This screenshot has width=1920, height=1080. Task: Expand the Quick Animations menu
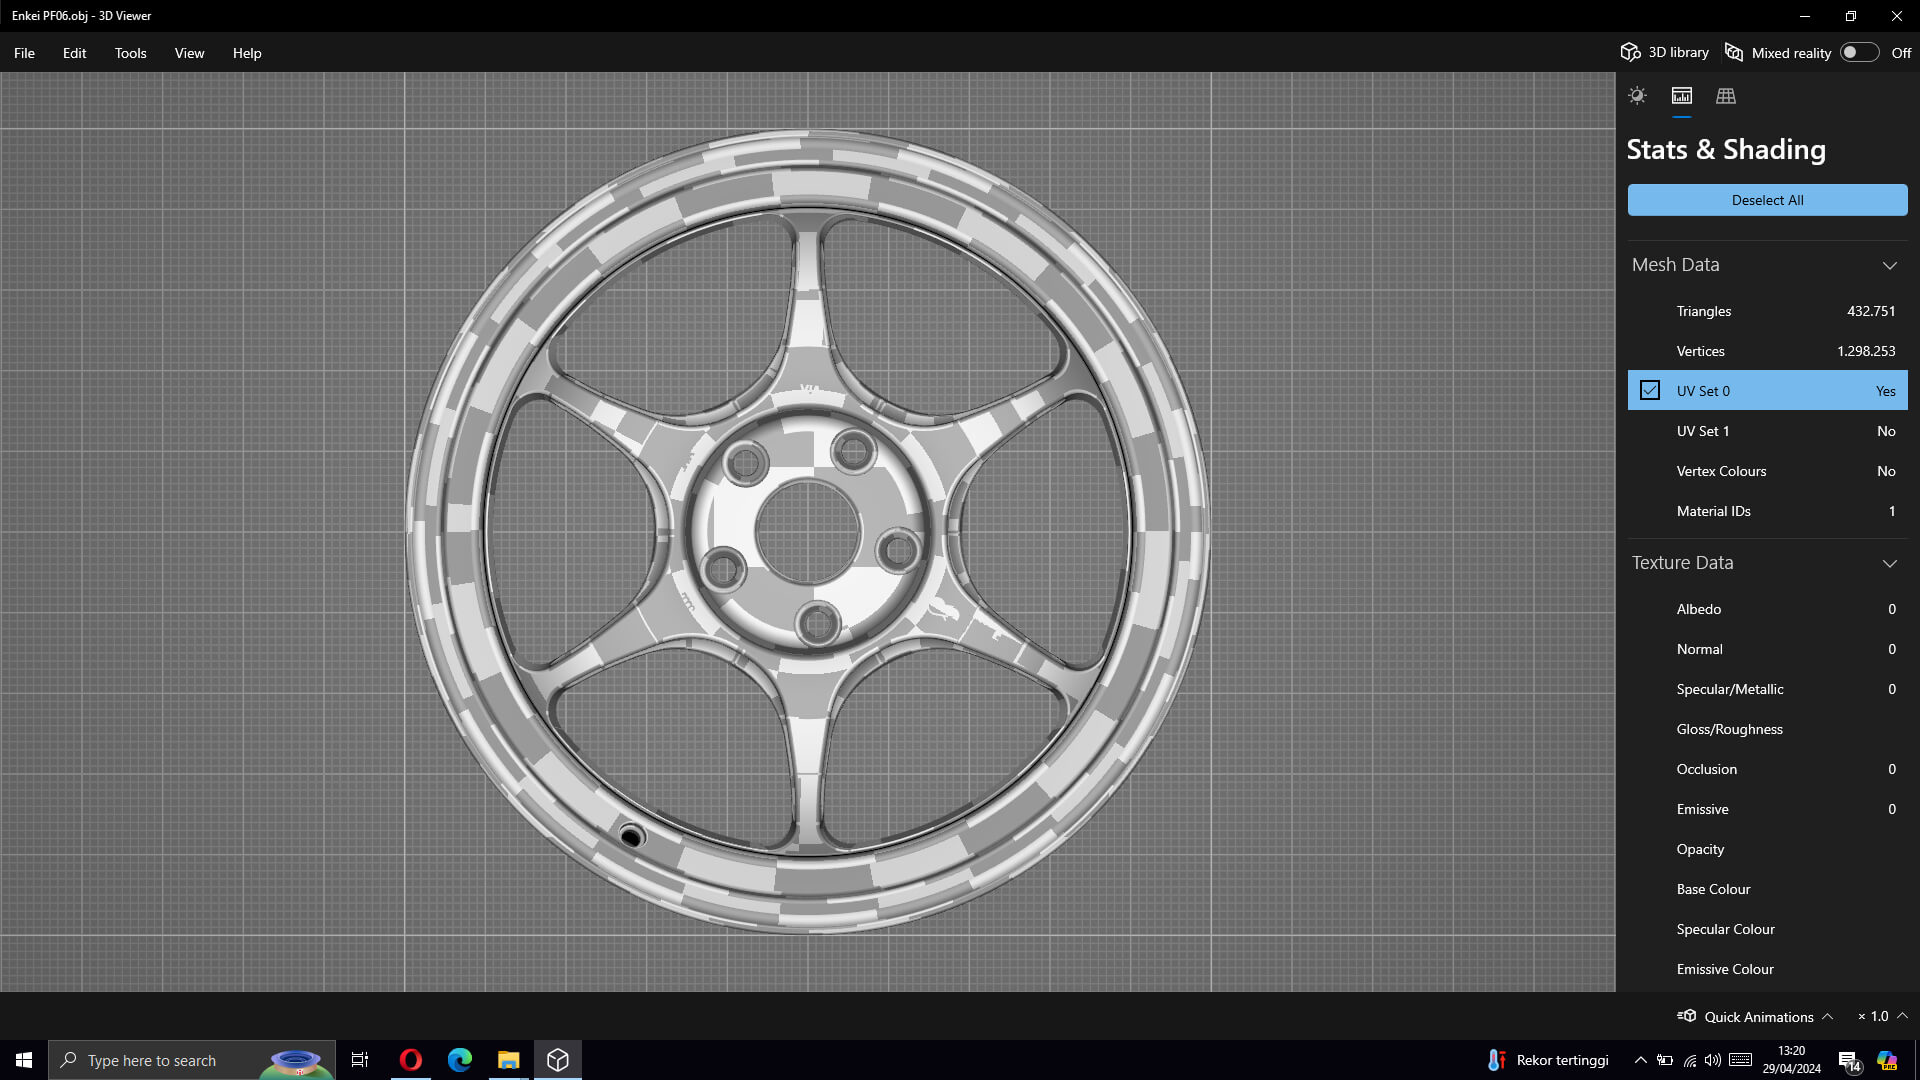coord(1826,1016)
